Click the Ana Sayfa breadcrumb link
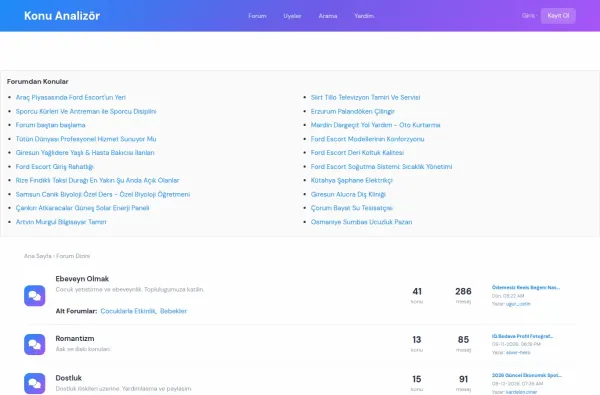 tap(38, 256)
